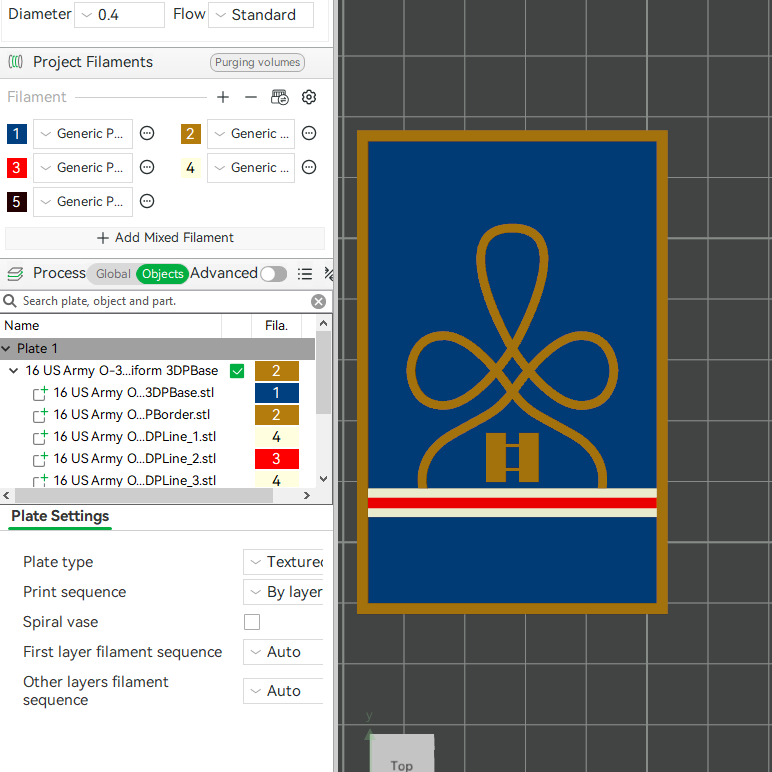Add a new filament with plus icon

(223, 97)
